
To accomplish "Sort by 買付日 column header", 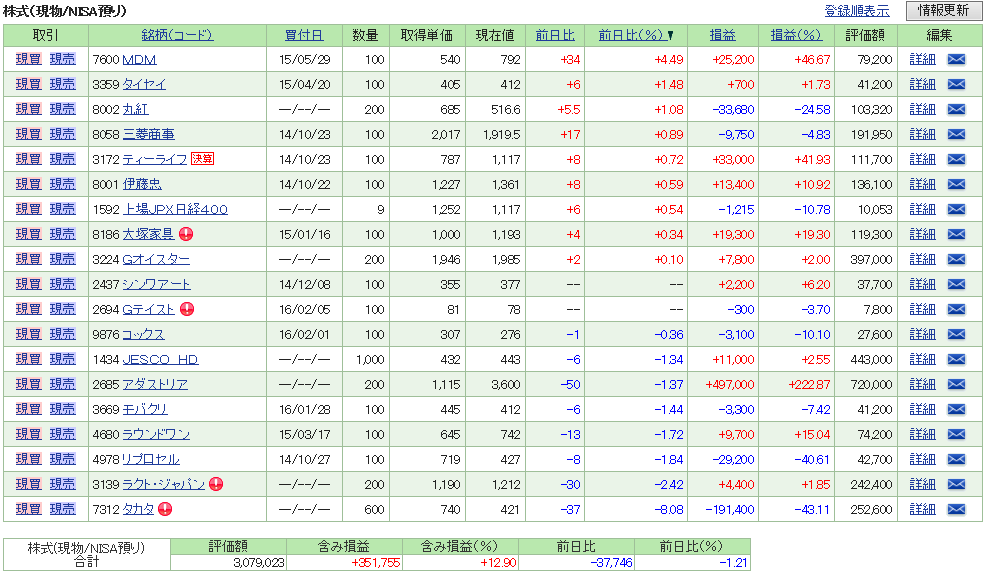I will click(x=304, y=35).
